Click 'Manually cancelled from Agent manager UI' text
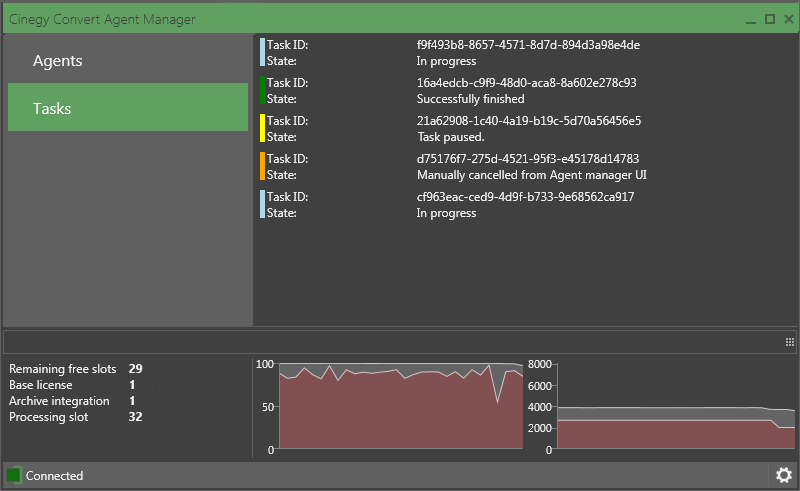The image size is (800, 491). coord(532,175)
